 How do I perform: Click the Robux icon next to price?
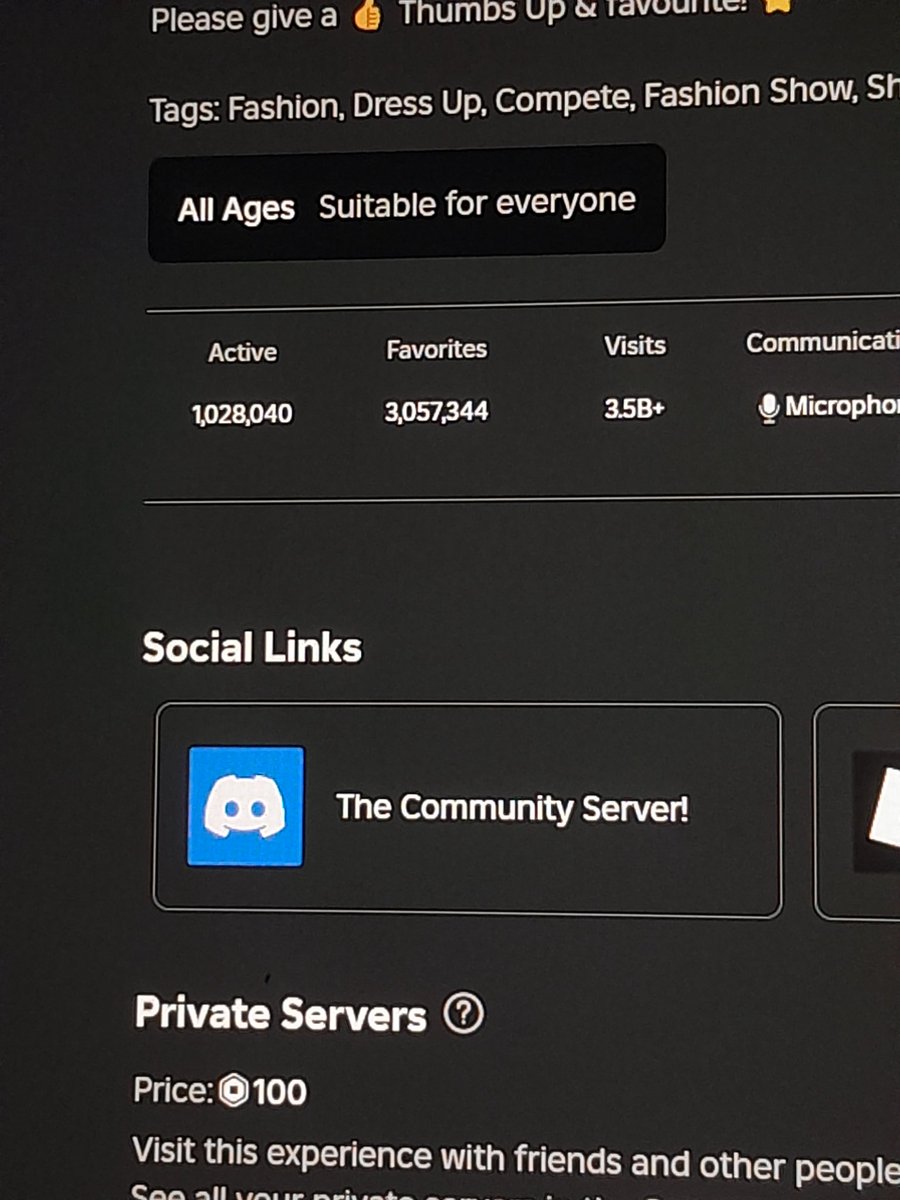pyautogui.click(x=233, y=1091)
